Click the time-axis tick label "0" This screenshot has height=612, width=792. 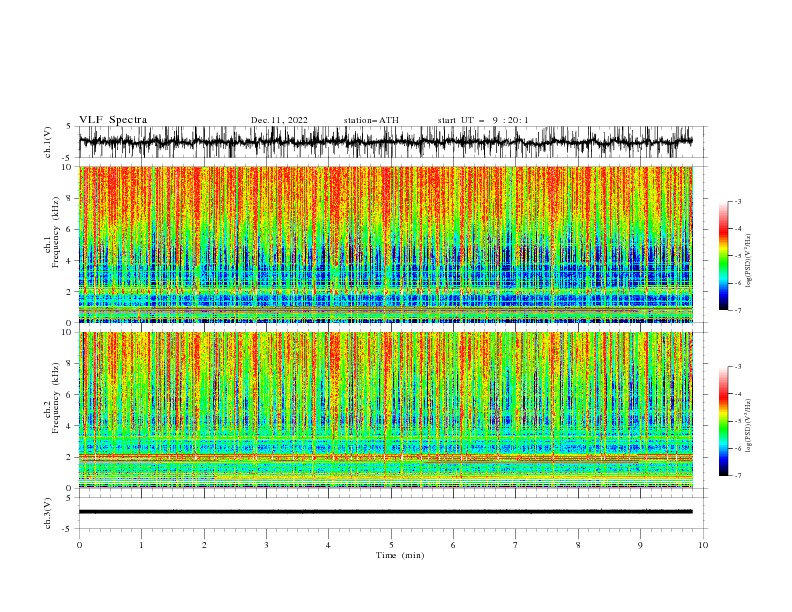tap(79, 545)
